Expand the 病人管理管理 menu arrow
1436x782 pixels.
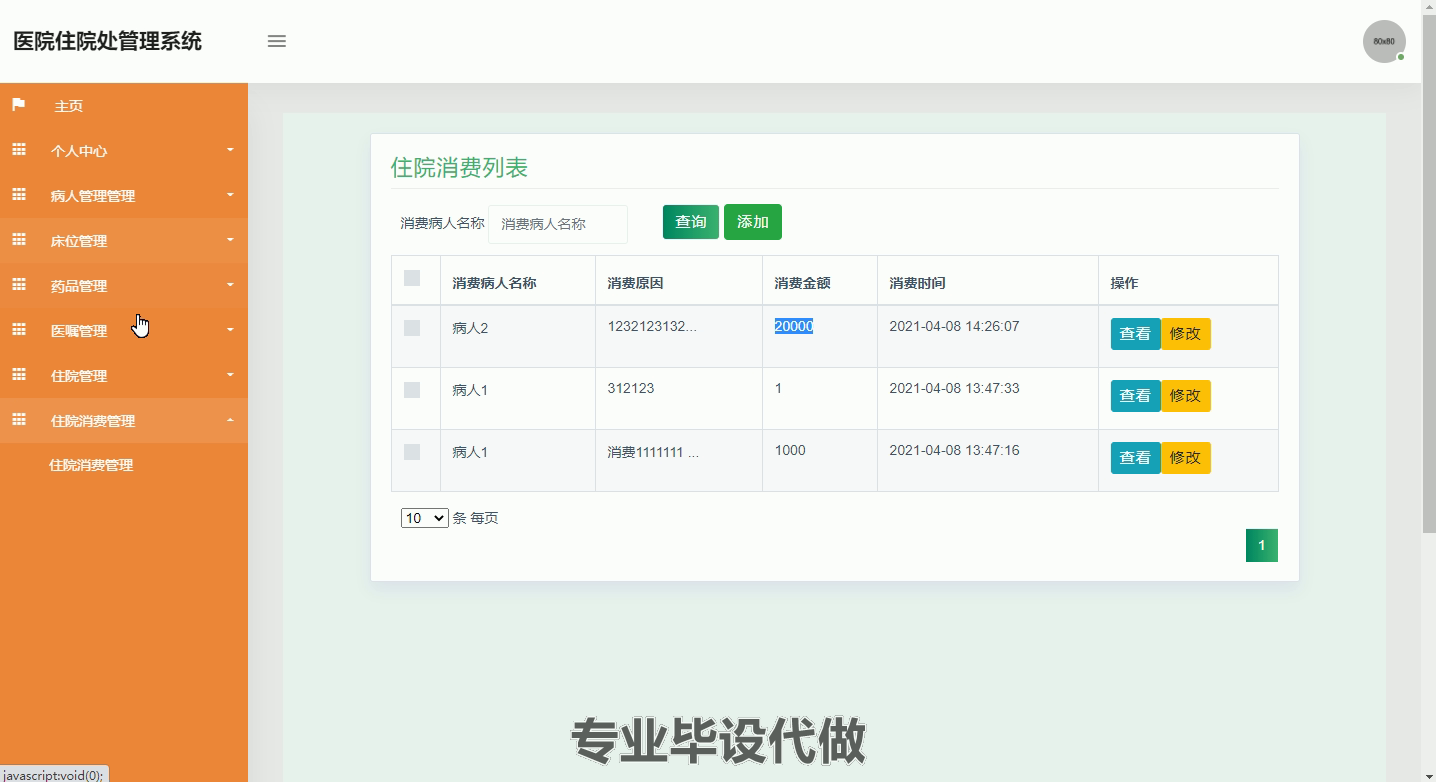[x=230, y=195]
